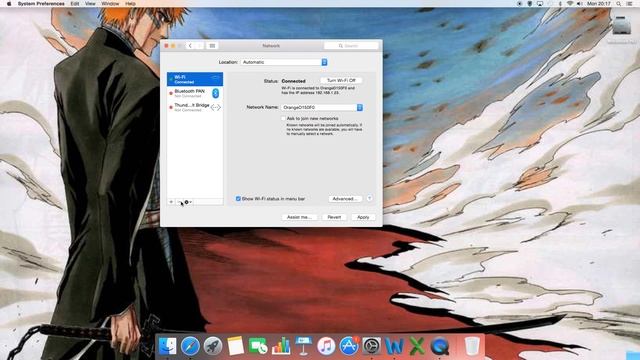Launch Microsoft Word from the Dock
The height and width of the screenshot is (360, 640).
click(x=394, y=346)
